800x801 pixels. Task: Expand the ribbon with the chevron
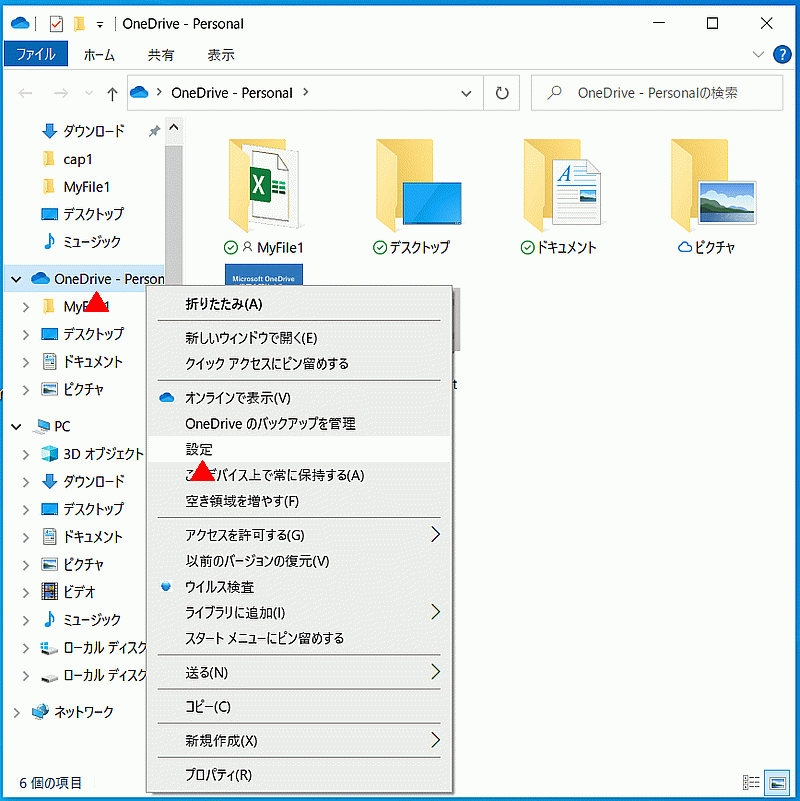pyautogui.click(x=758, y=54)
